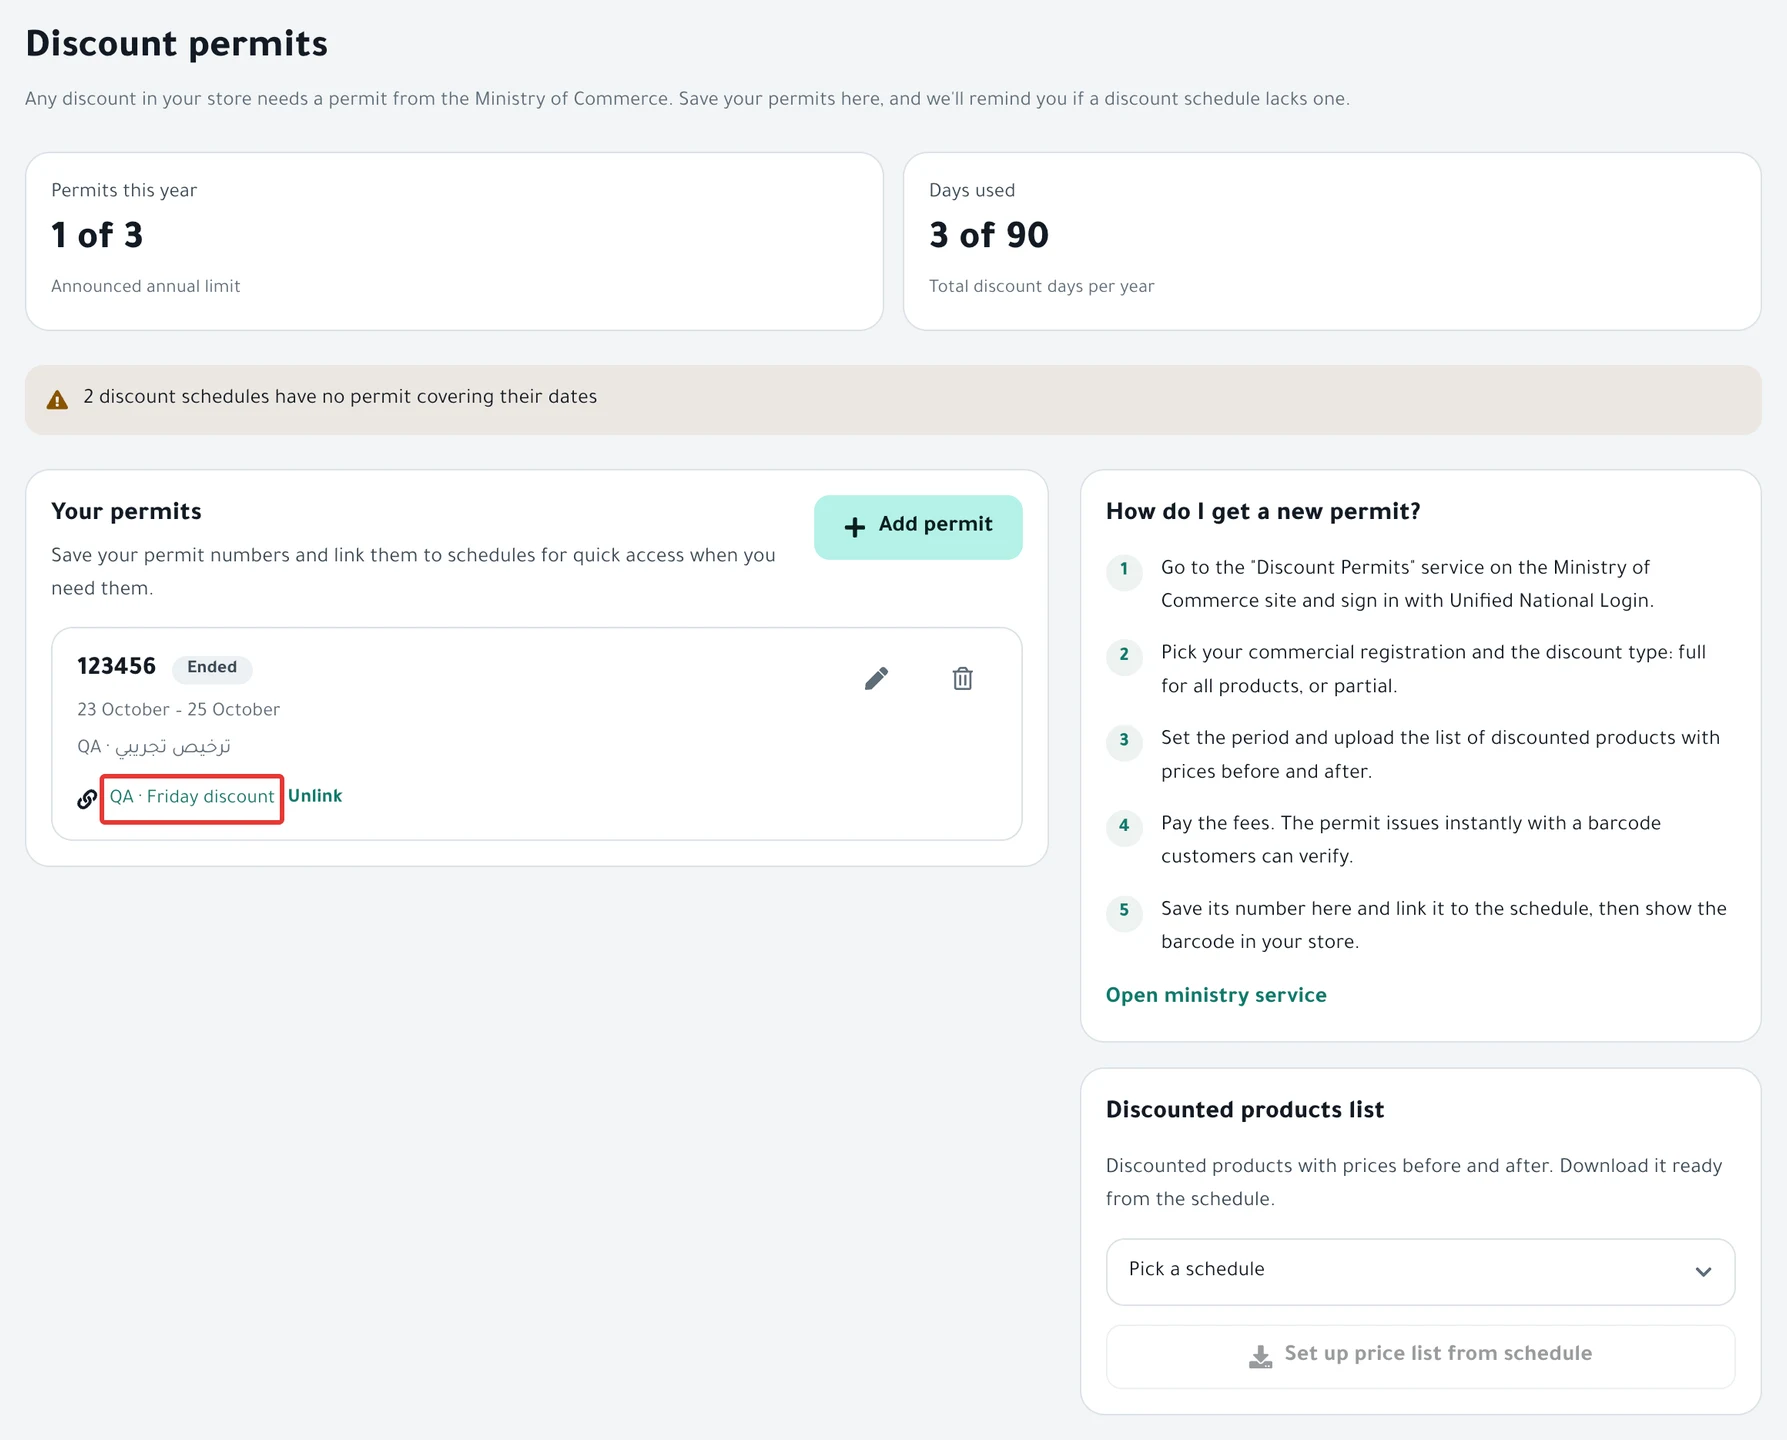Open the QA · Friday discount schedule link
This screenshot has height=1440, width=1787.
(x=192, y=797)
